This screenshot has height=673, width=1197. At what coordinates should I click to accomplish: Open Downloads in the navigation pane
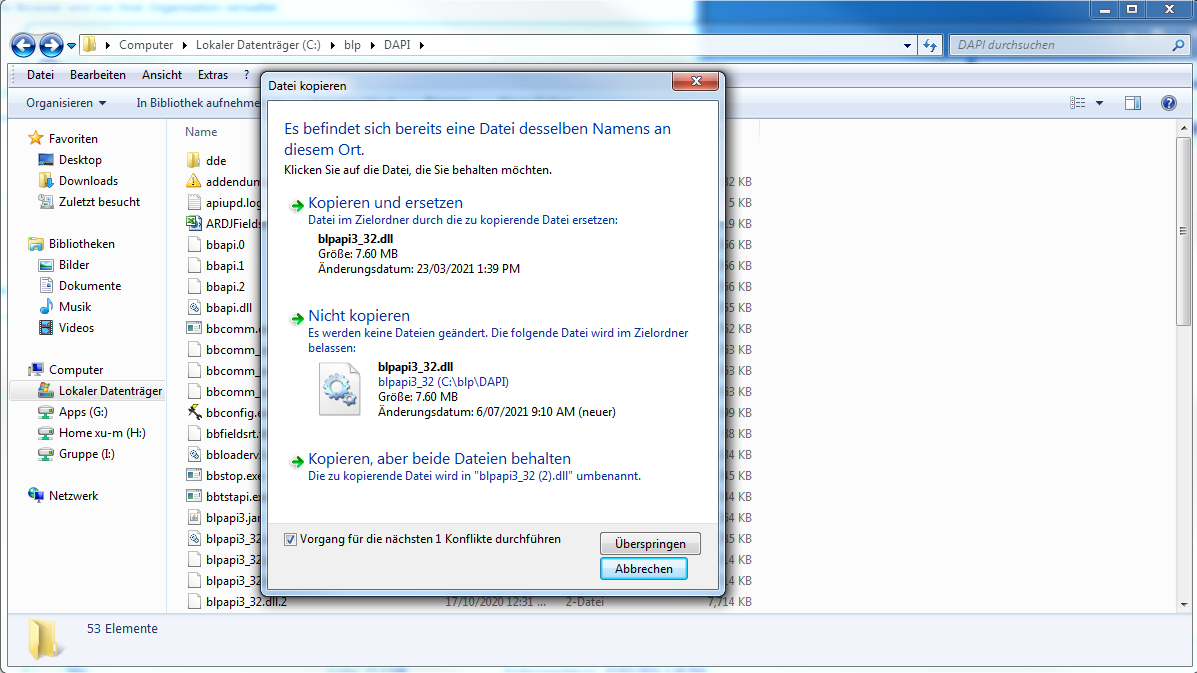click(x=78, y=181)
